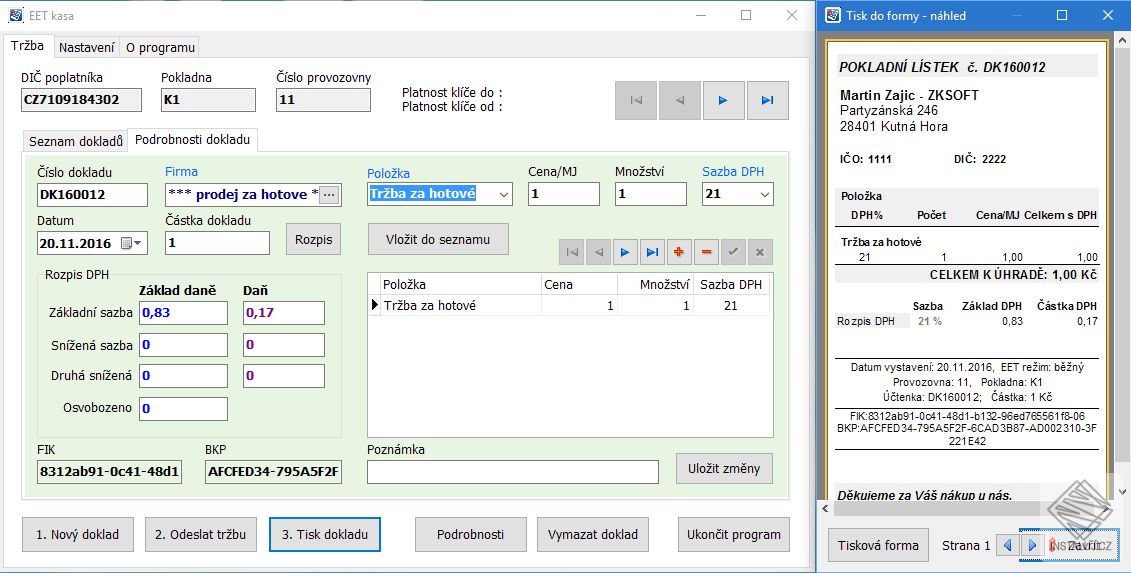Click the Pokladna field K1
Viewport: 1131px width, 573px height.
click(208, 100)
